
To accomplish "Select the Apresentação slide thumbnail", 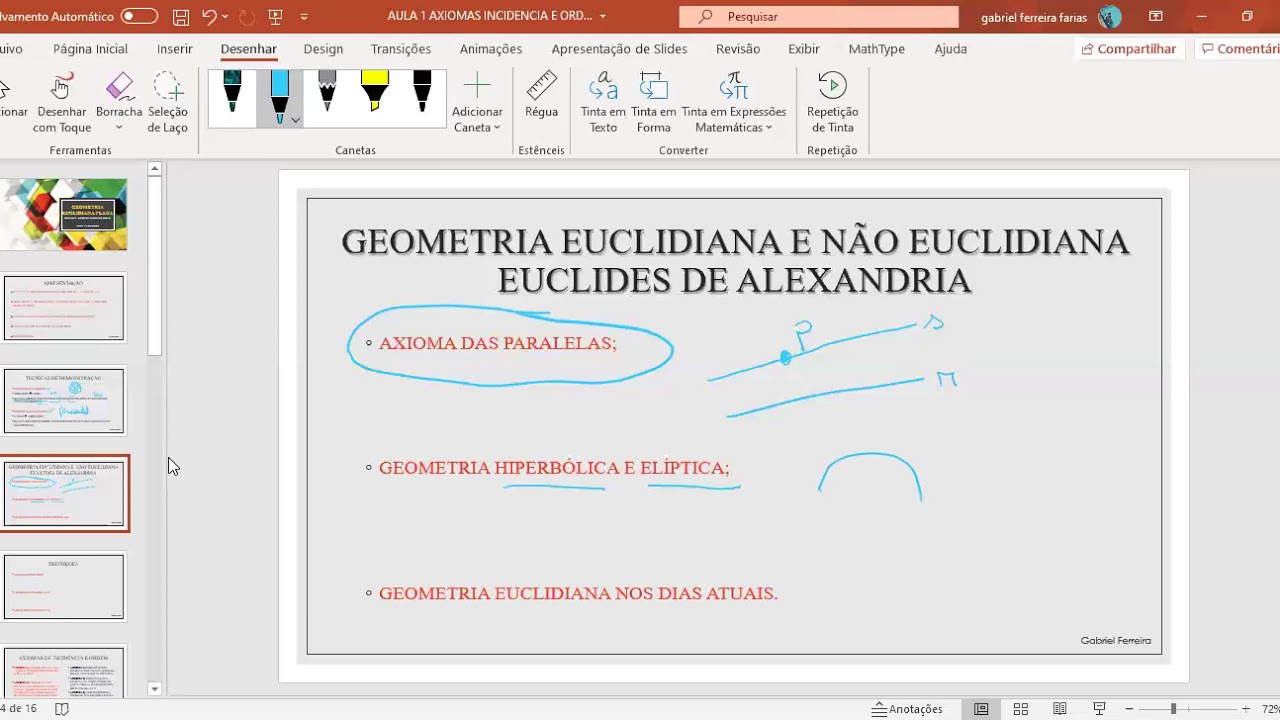I will click(64, 308).
